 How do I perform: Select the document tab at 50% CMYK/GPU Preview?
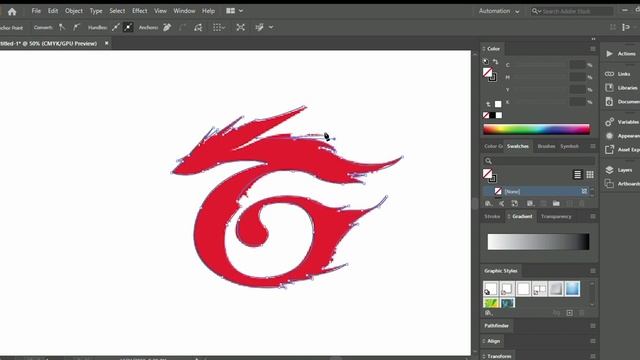49,43
